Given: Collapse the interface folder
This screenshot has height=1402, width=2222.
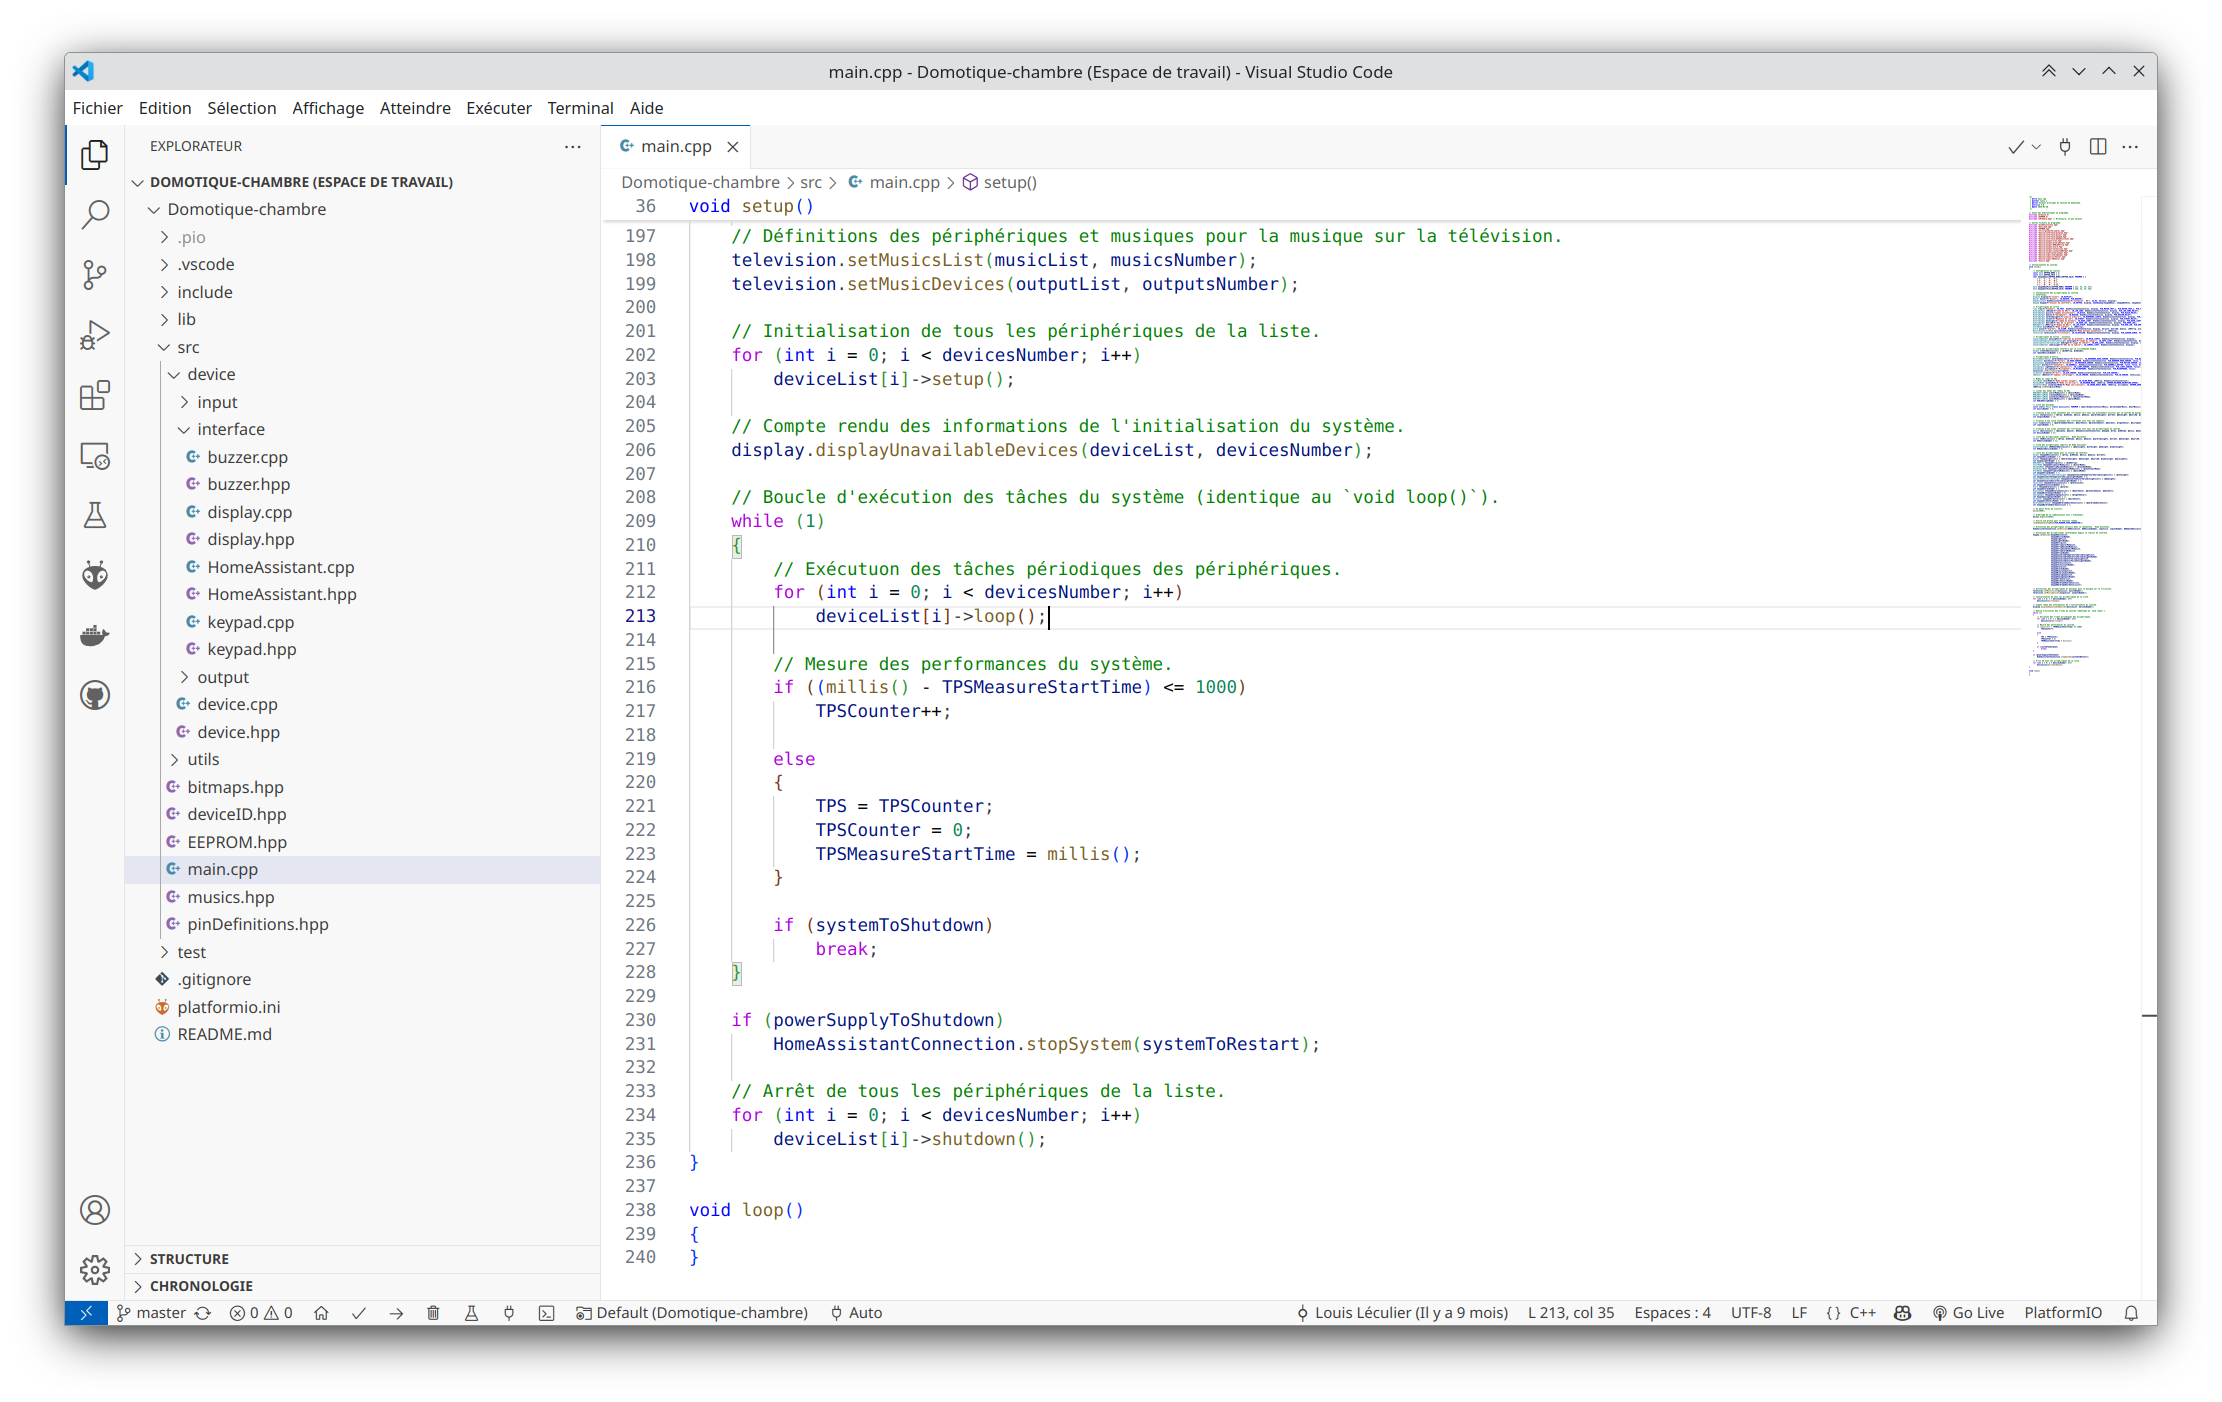Looking at the screenshot, I should point(230,429).
